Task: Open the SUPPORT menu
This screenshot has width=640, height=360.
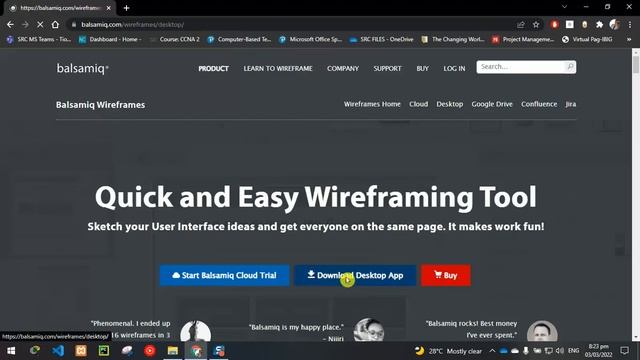Action: 387,69
